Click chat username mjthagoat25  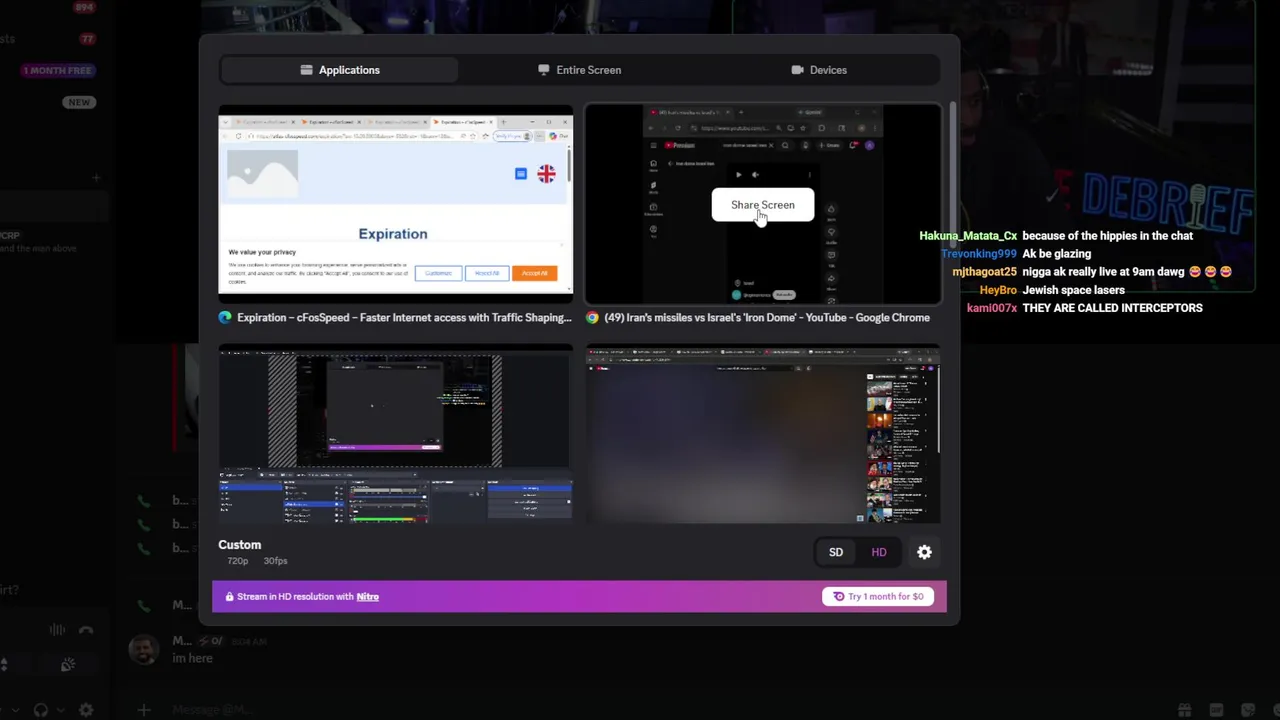coord(984,272)
